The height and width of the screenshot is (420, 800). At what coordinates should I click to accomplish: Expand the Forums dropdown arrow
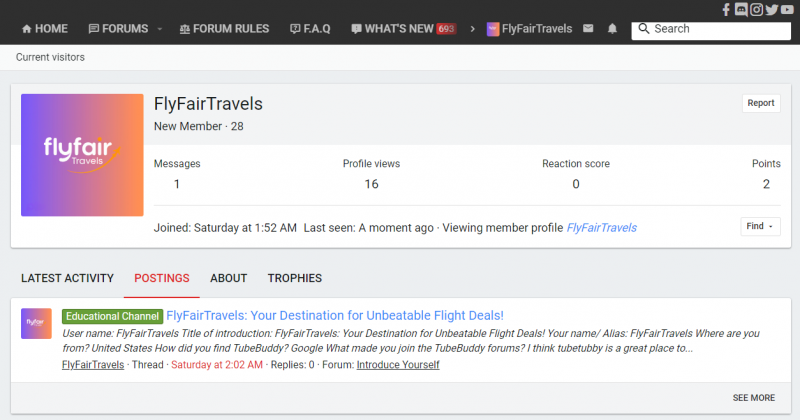(x=160, y=29)
